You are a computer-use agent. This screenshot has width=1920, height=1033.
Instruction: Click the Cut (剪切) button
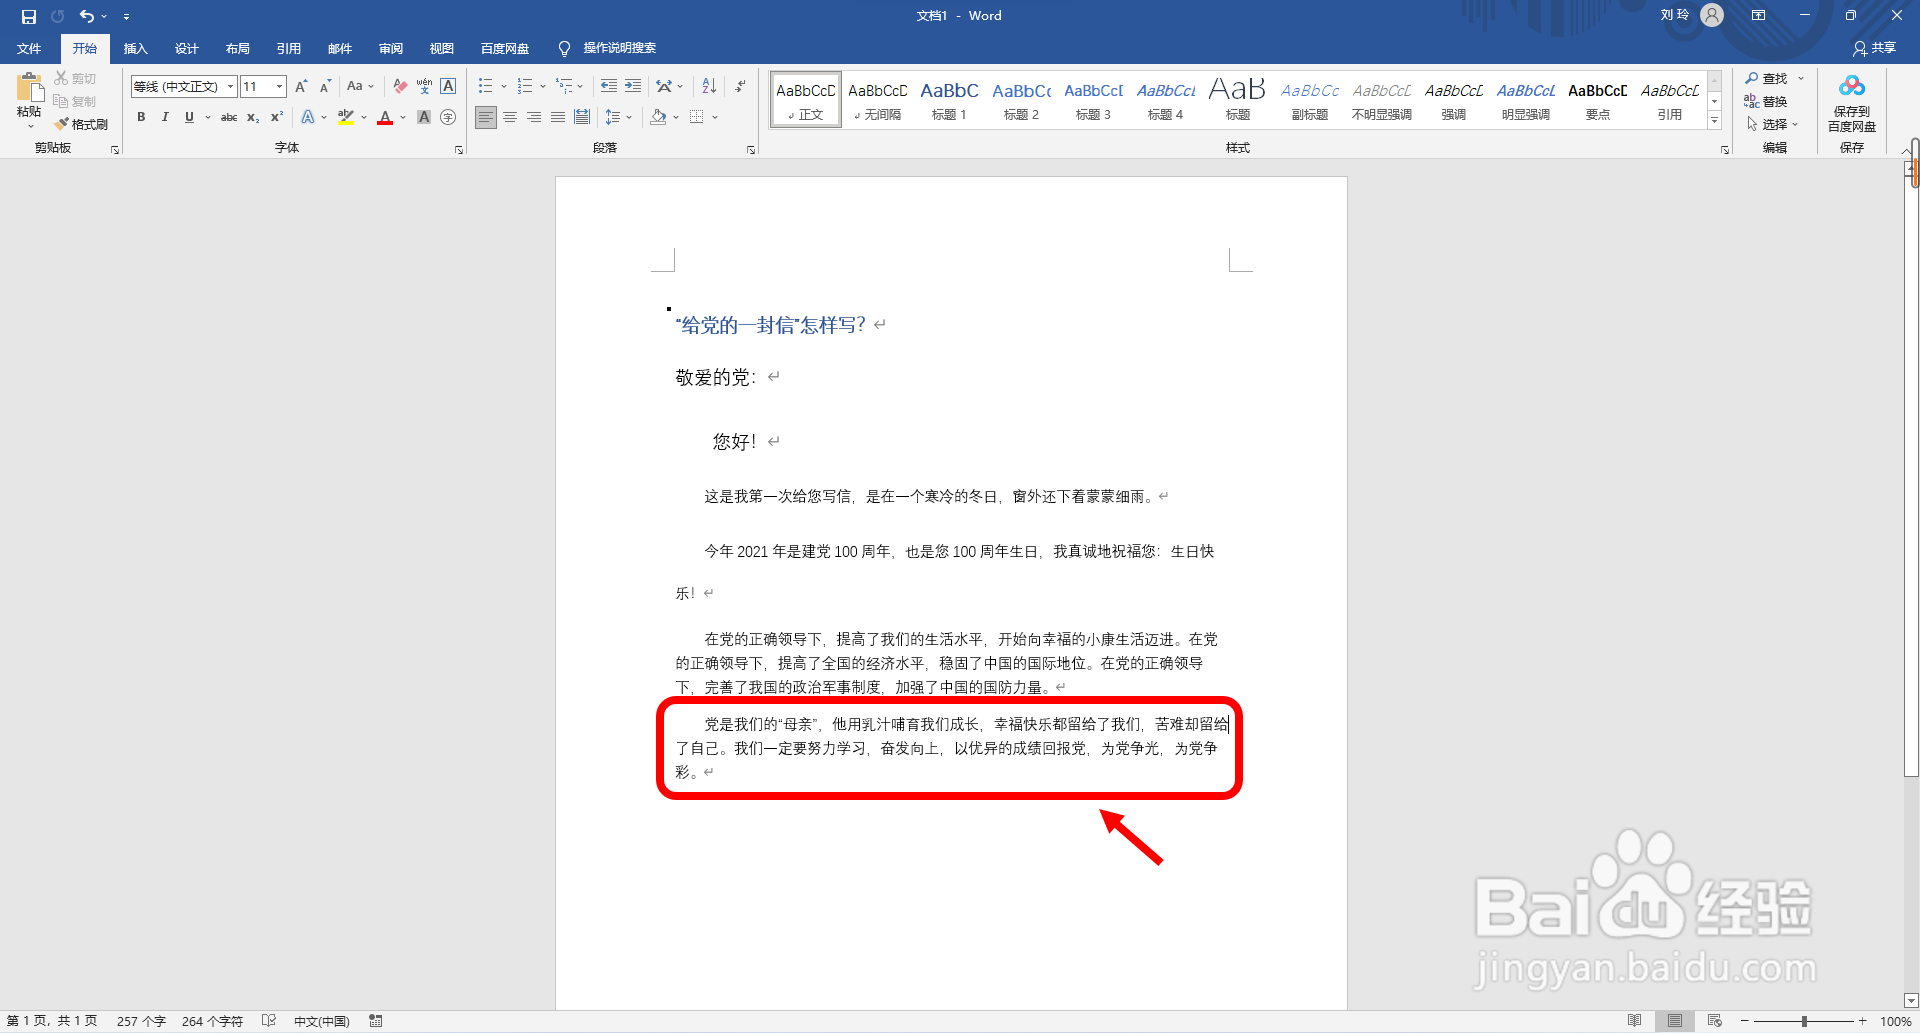click(x=75, y=78)
